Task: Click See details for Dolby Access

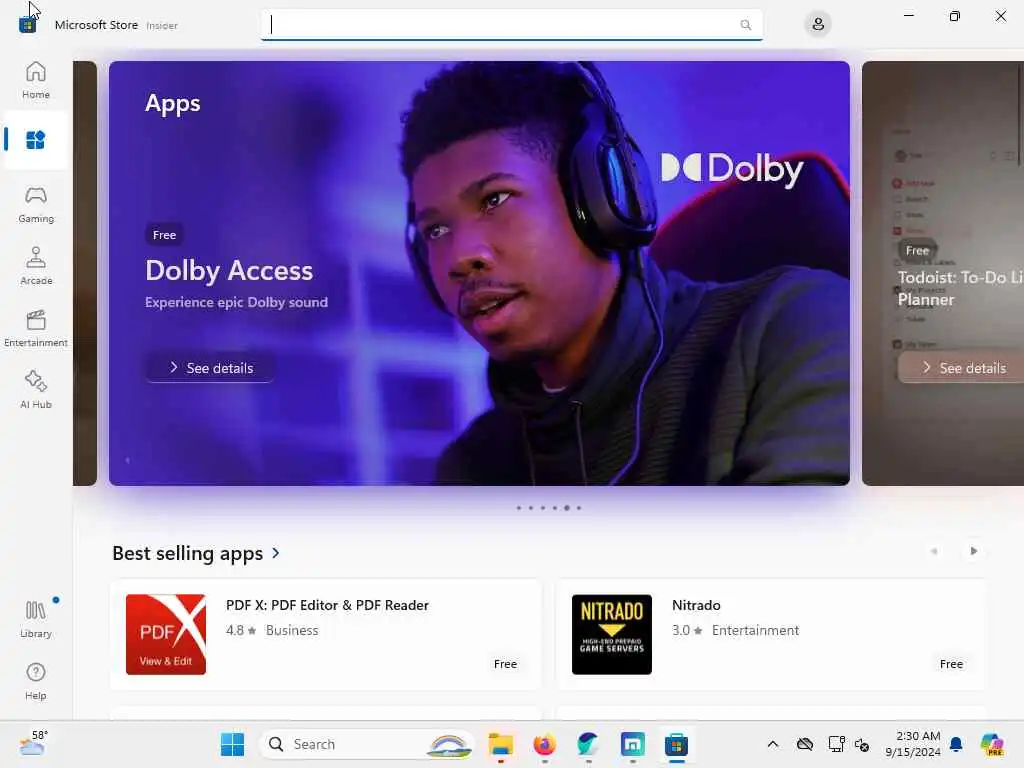Action: pyautogui.click(x=210, y=368)
